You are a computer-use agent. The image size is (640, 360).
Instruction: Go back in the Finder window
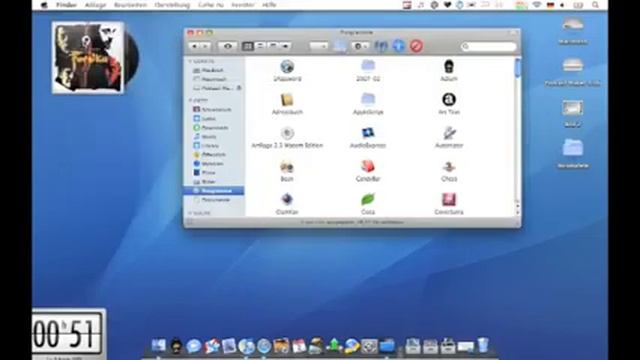click(x=195, y=46)
